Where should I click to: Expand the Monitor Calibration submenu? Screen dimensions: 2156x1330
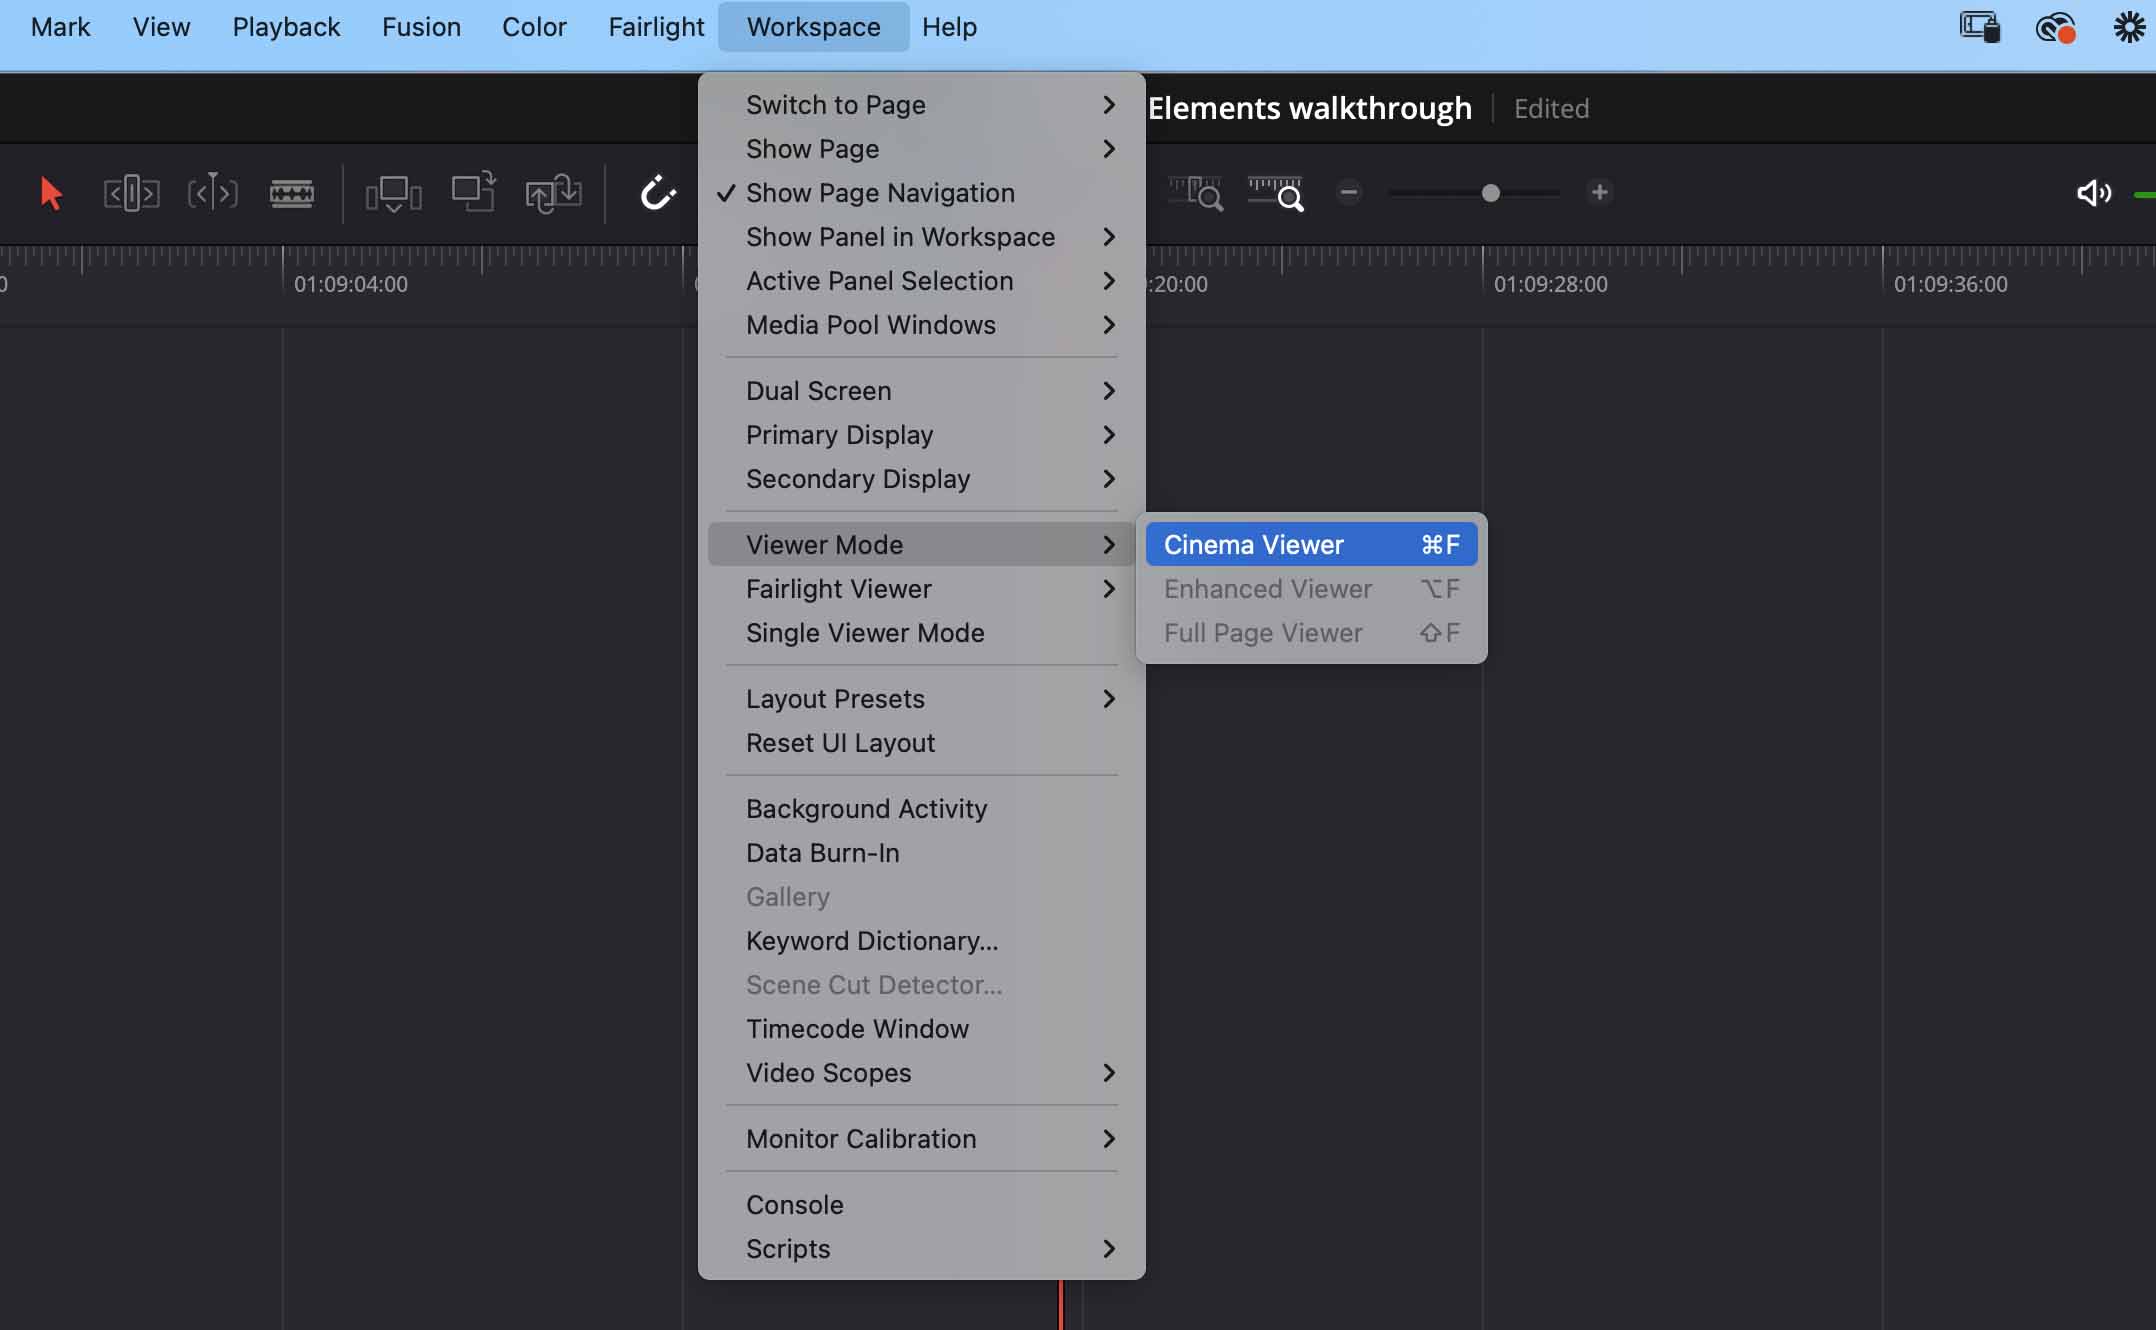pos(921,1139)
